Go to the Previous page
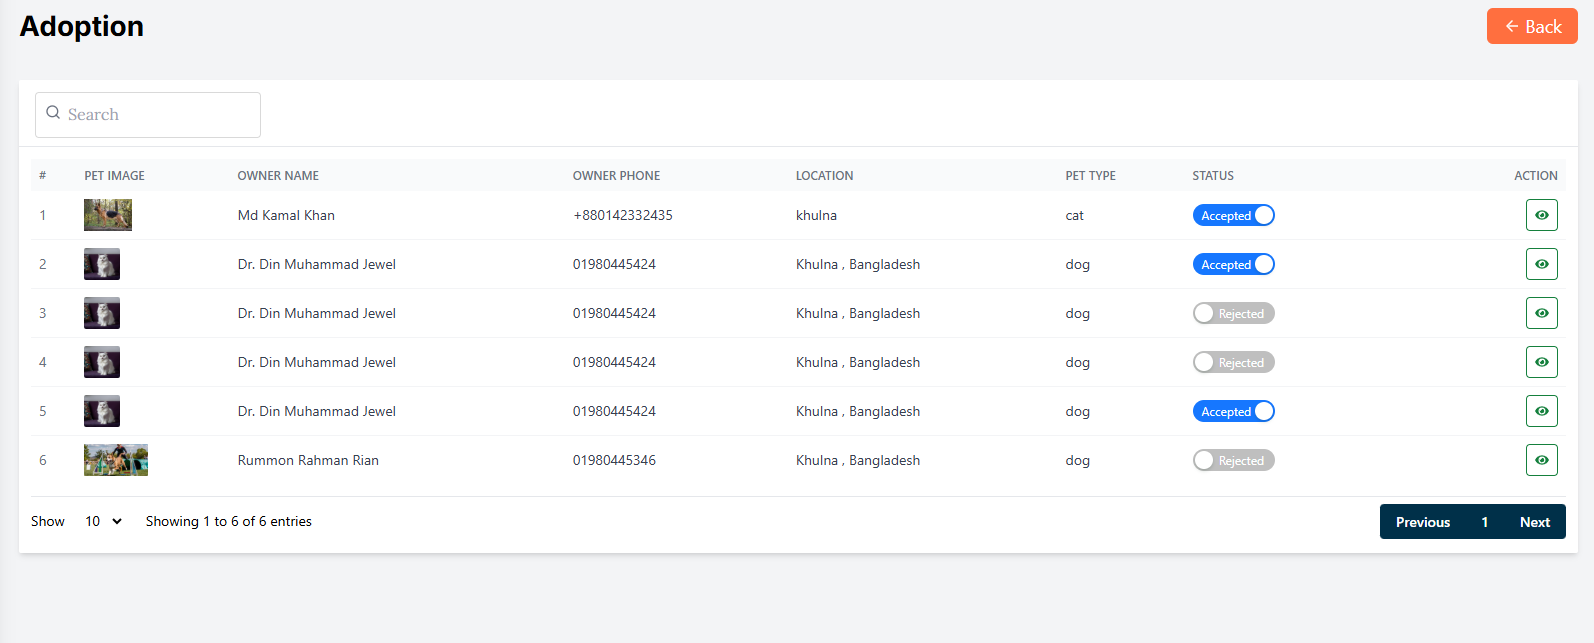The height and width of the screenshot is (643, 1594). pyautogui.click(x=1422, y=522)
